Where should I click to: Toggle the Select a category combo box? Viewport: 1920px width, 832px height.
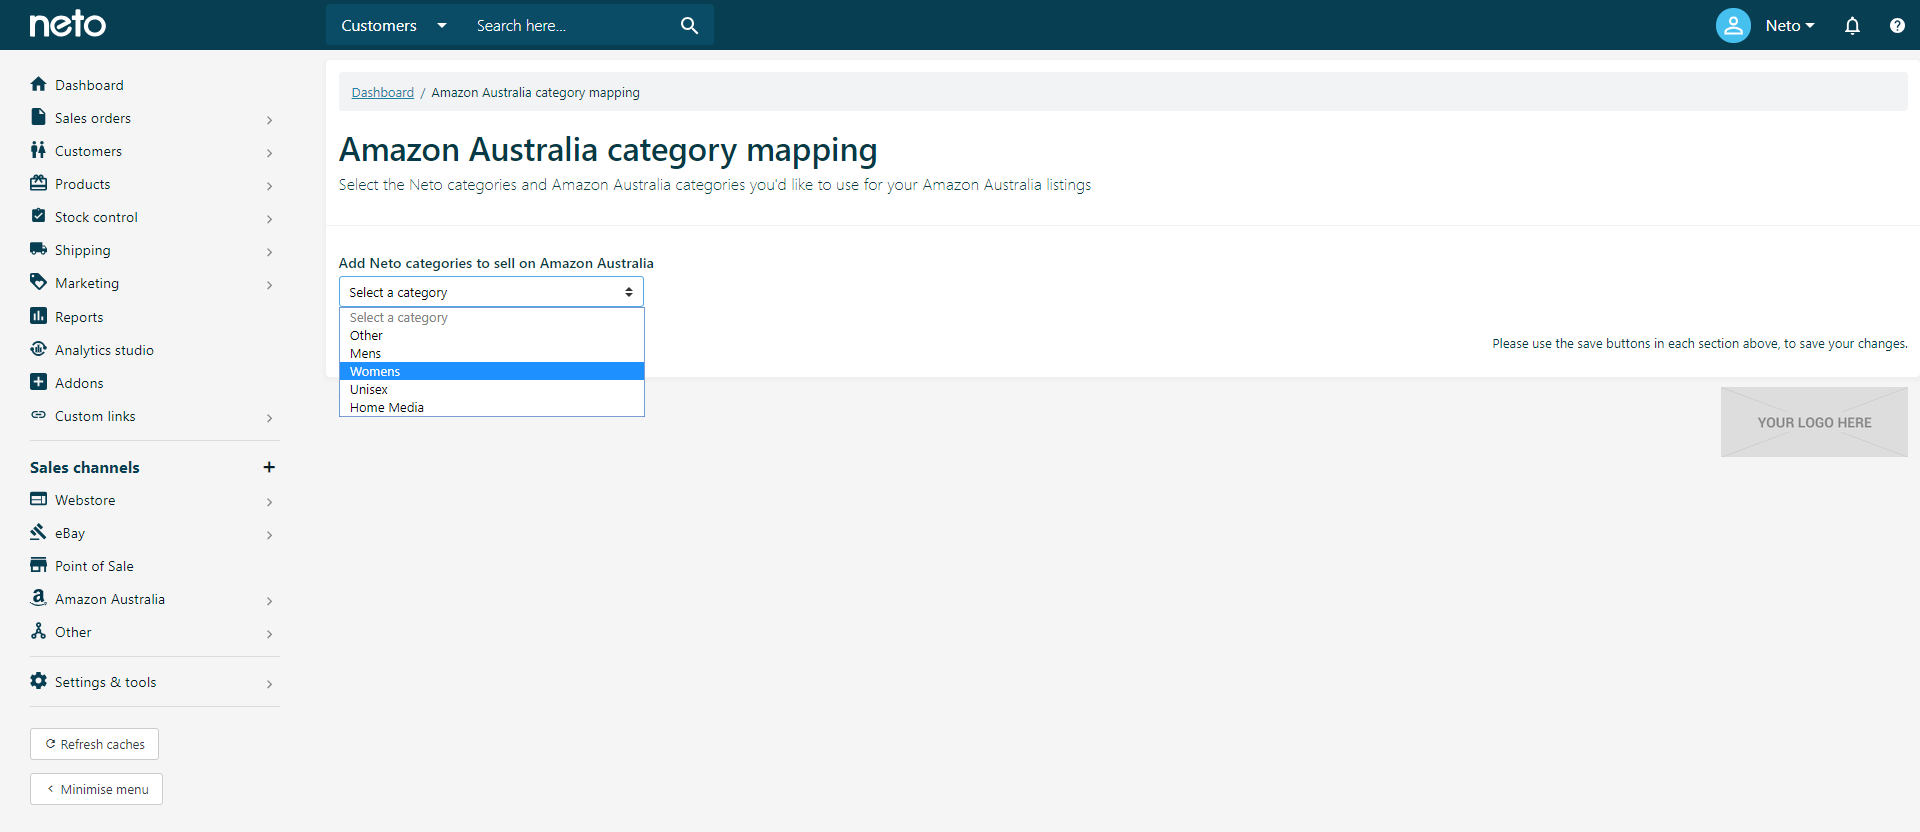tap(491, 292)
